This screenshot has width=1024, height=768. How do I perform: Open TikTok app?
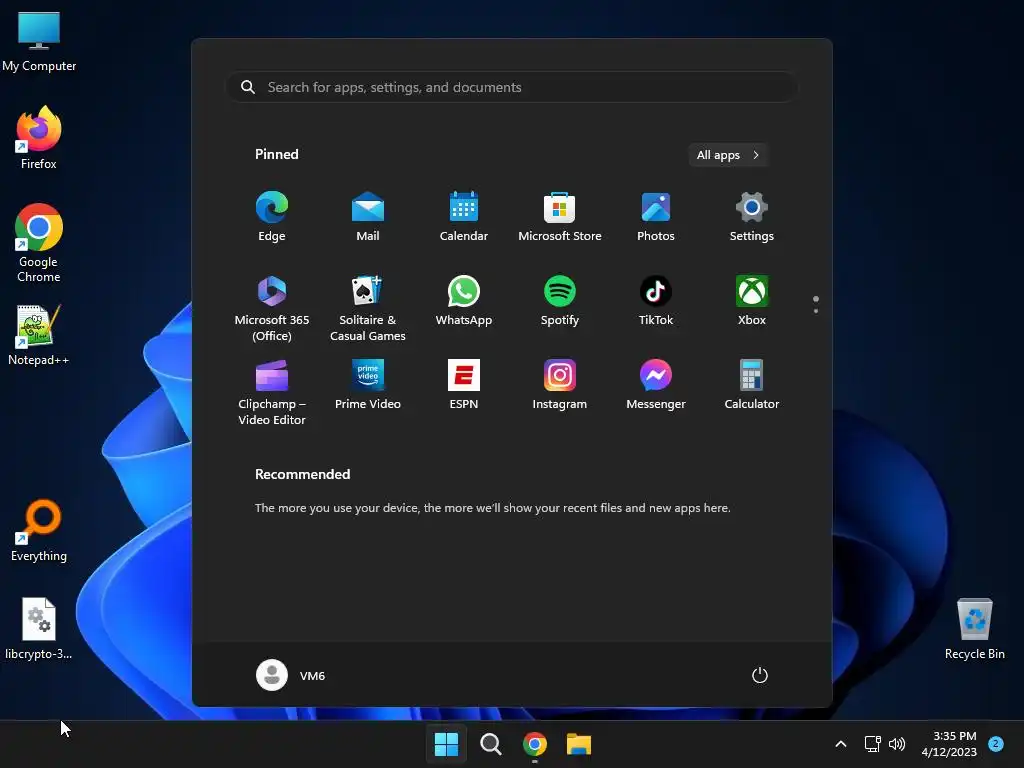click(656, 300)
